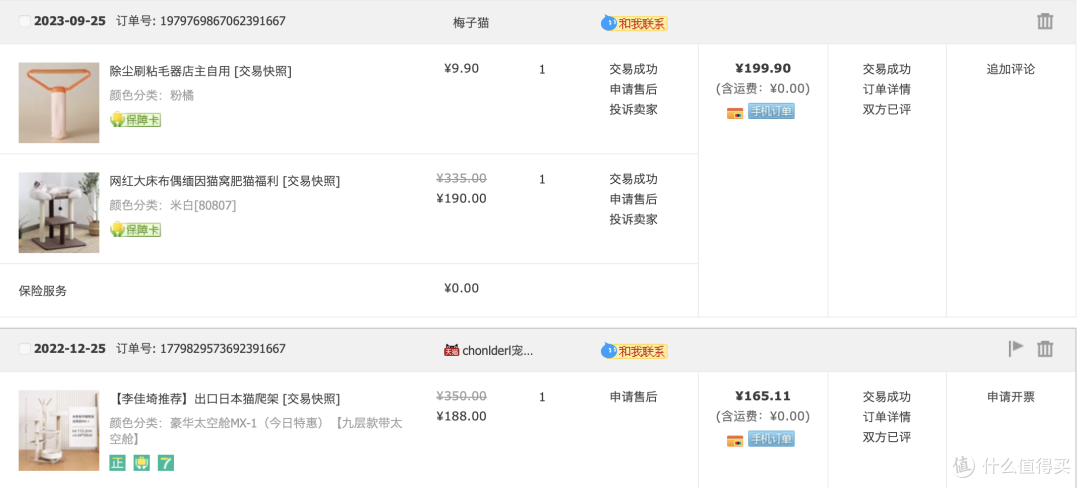Select the checkbox for the 2023-09-25 order

[25, 21]
